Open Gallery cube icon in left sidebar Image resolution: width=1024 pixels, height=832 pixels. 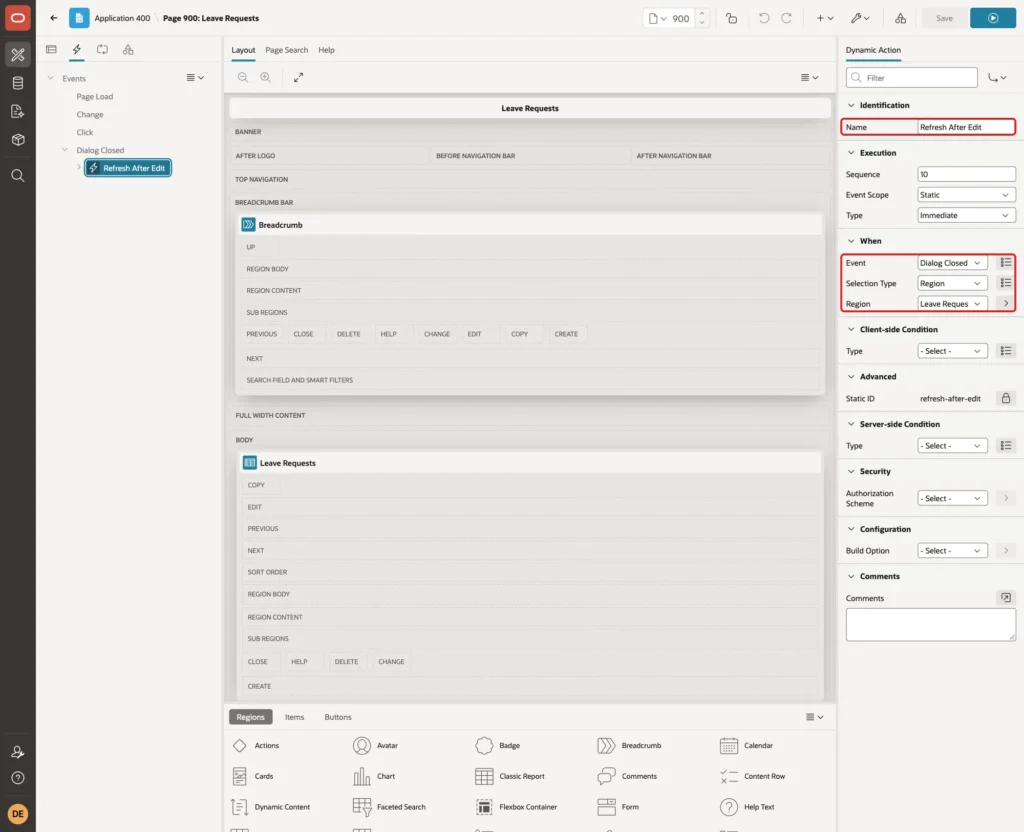pyautogui.click(x=18, y=139)
